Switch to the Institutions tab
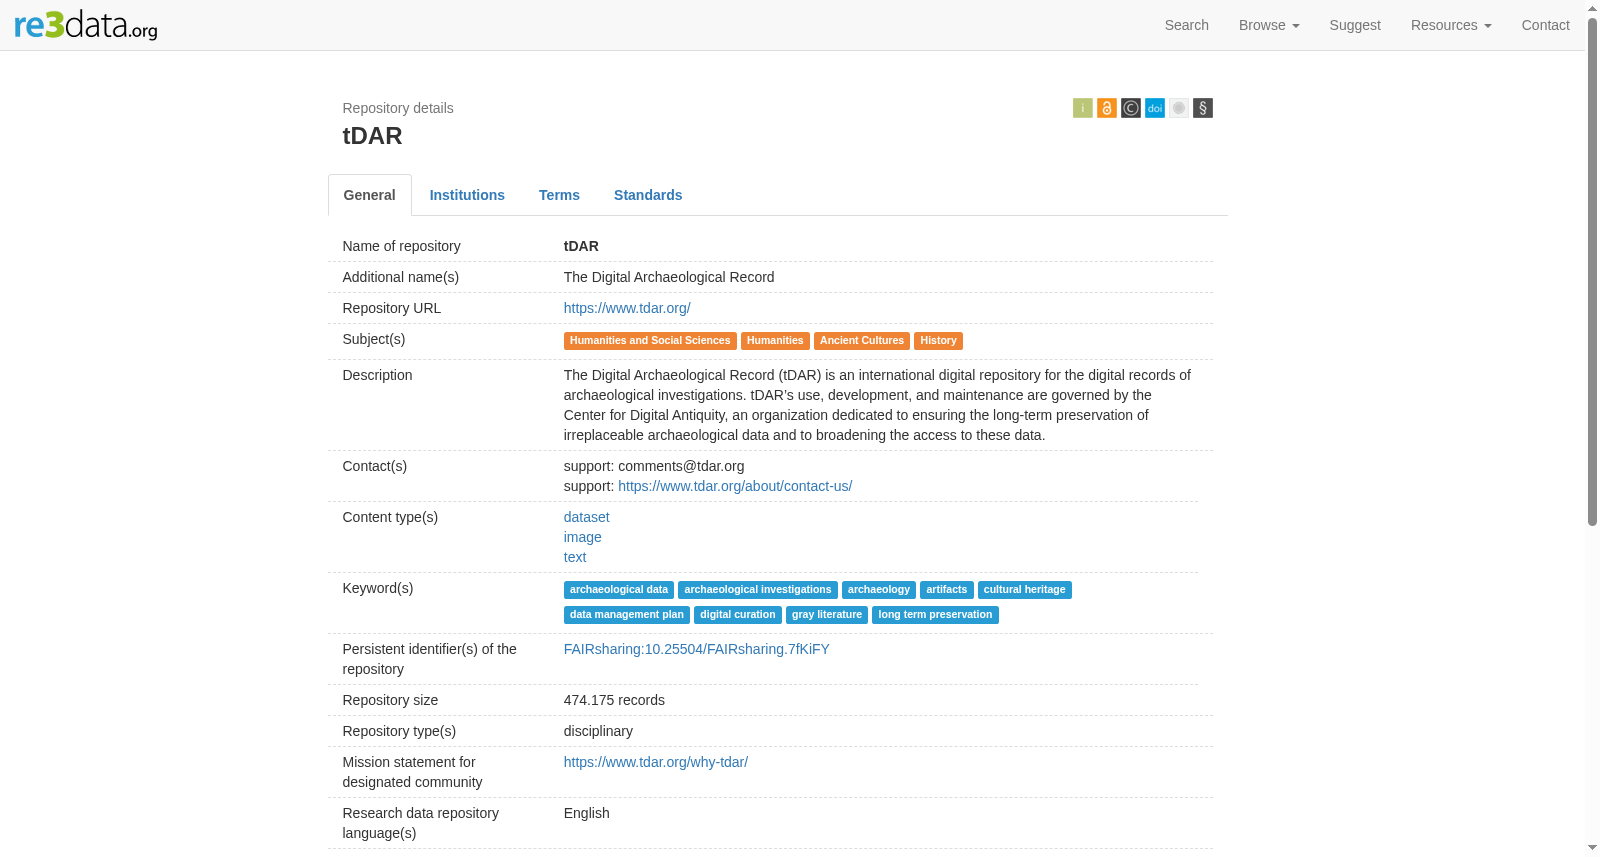1600x857 pixels. coord(467,195)
